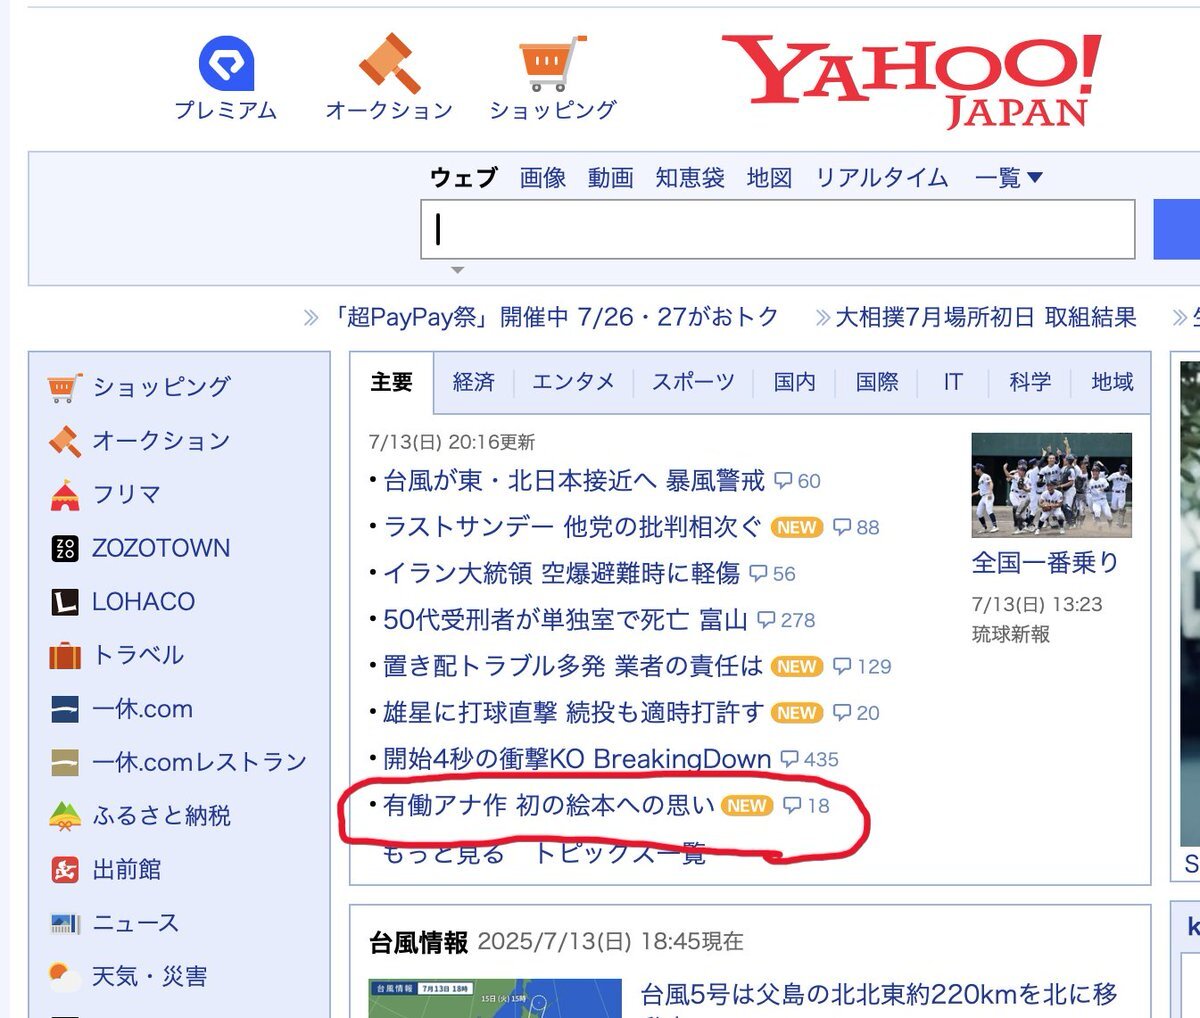This screenshot has height=1018, width=1200.
Task: Click comment icon beside 雄星に打球直撃 headline
Action: (x=842, y=713)
